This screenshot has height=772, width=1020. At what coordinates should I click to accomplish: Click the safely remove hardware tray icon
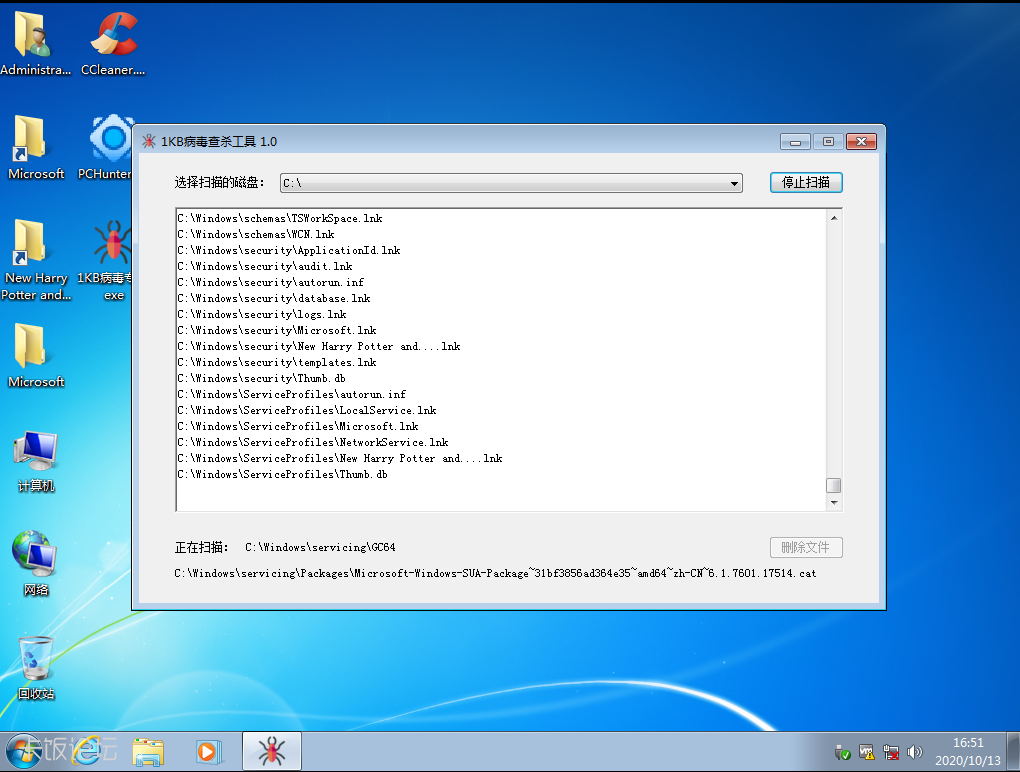(842, 752)
